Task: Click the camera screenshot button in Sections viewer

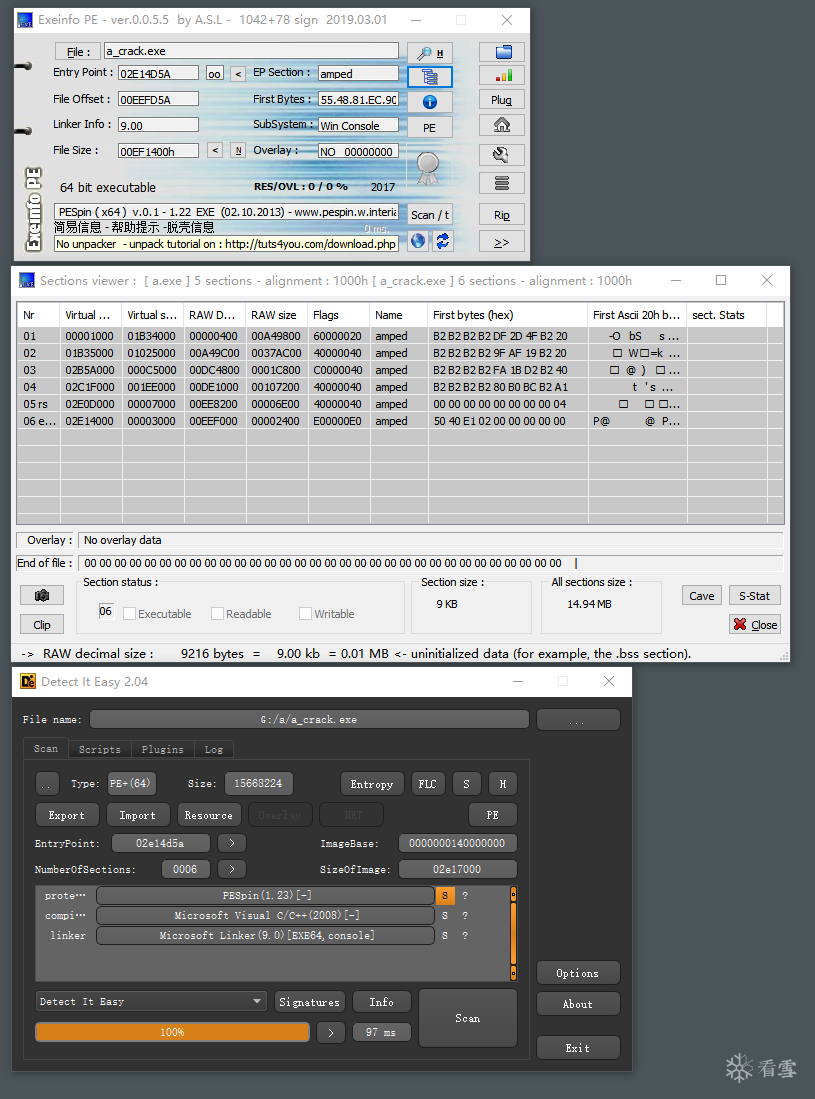Action: [x=42, y=595]
